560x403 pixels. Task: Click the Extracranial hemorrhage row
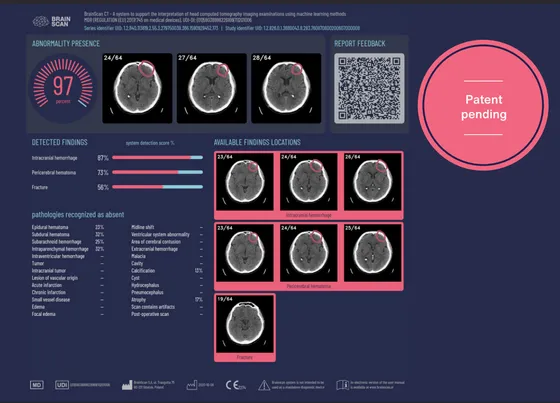[167, 249]
